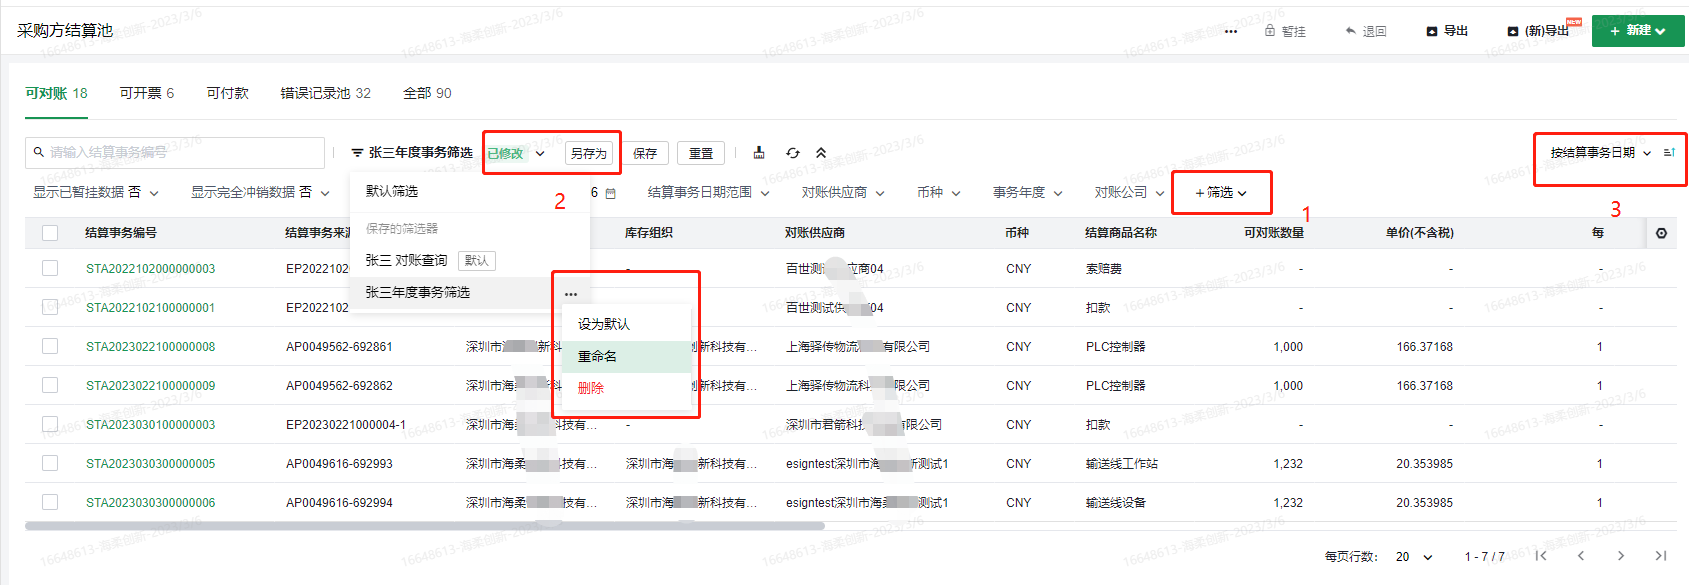1689x585 pixels.
Task: Click the 重置 reset button
Action: click(x=701, y=153)
